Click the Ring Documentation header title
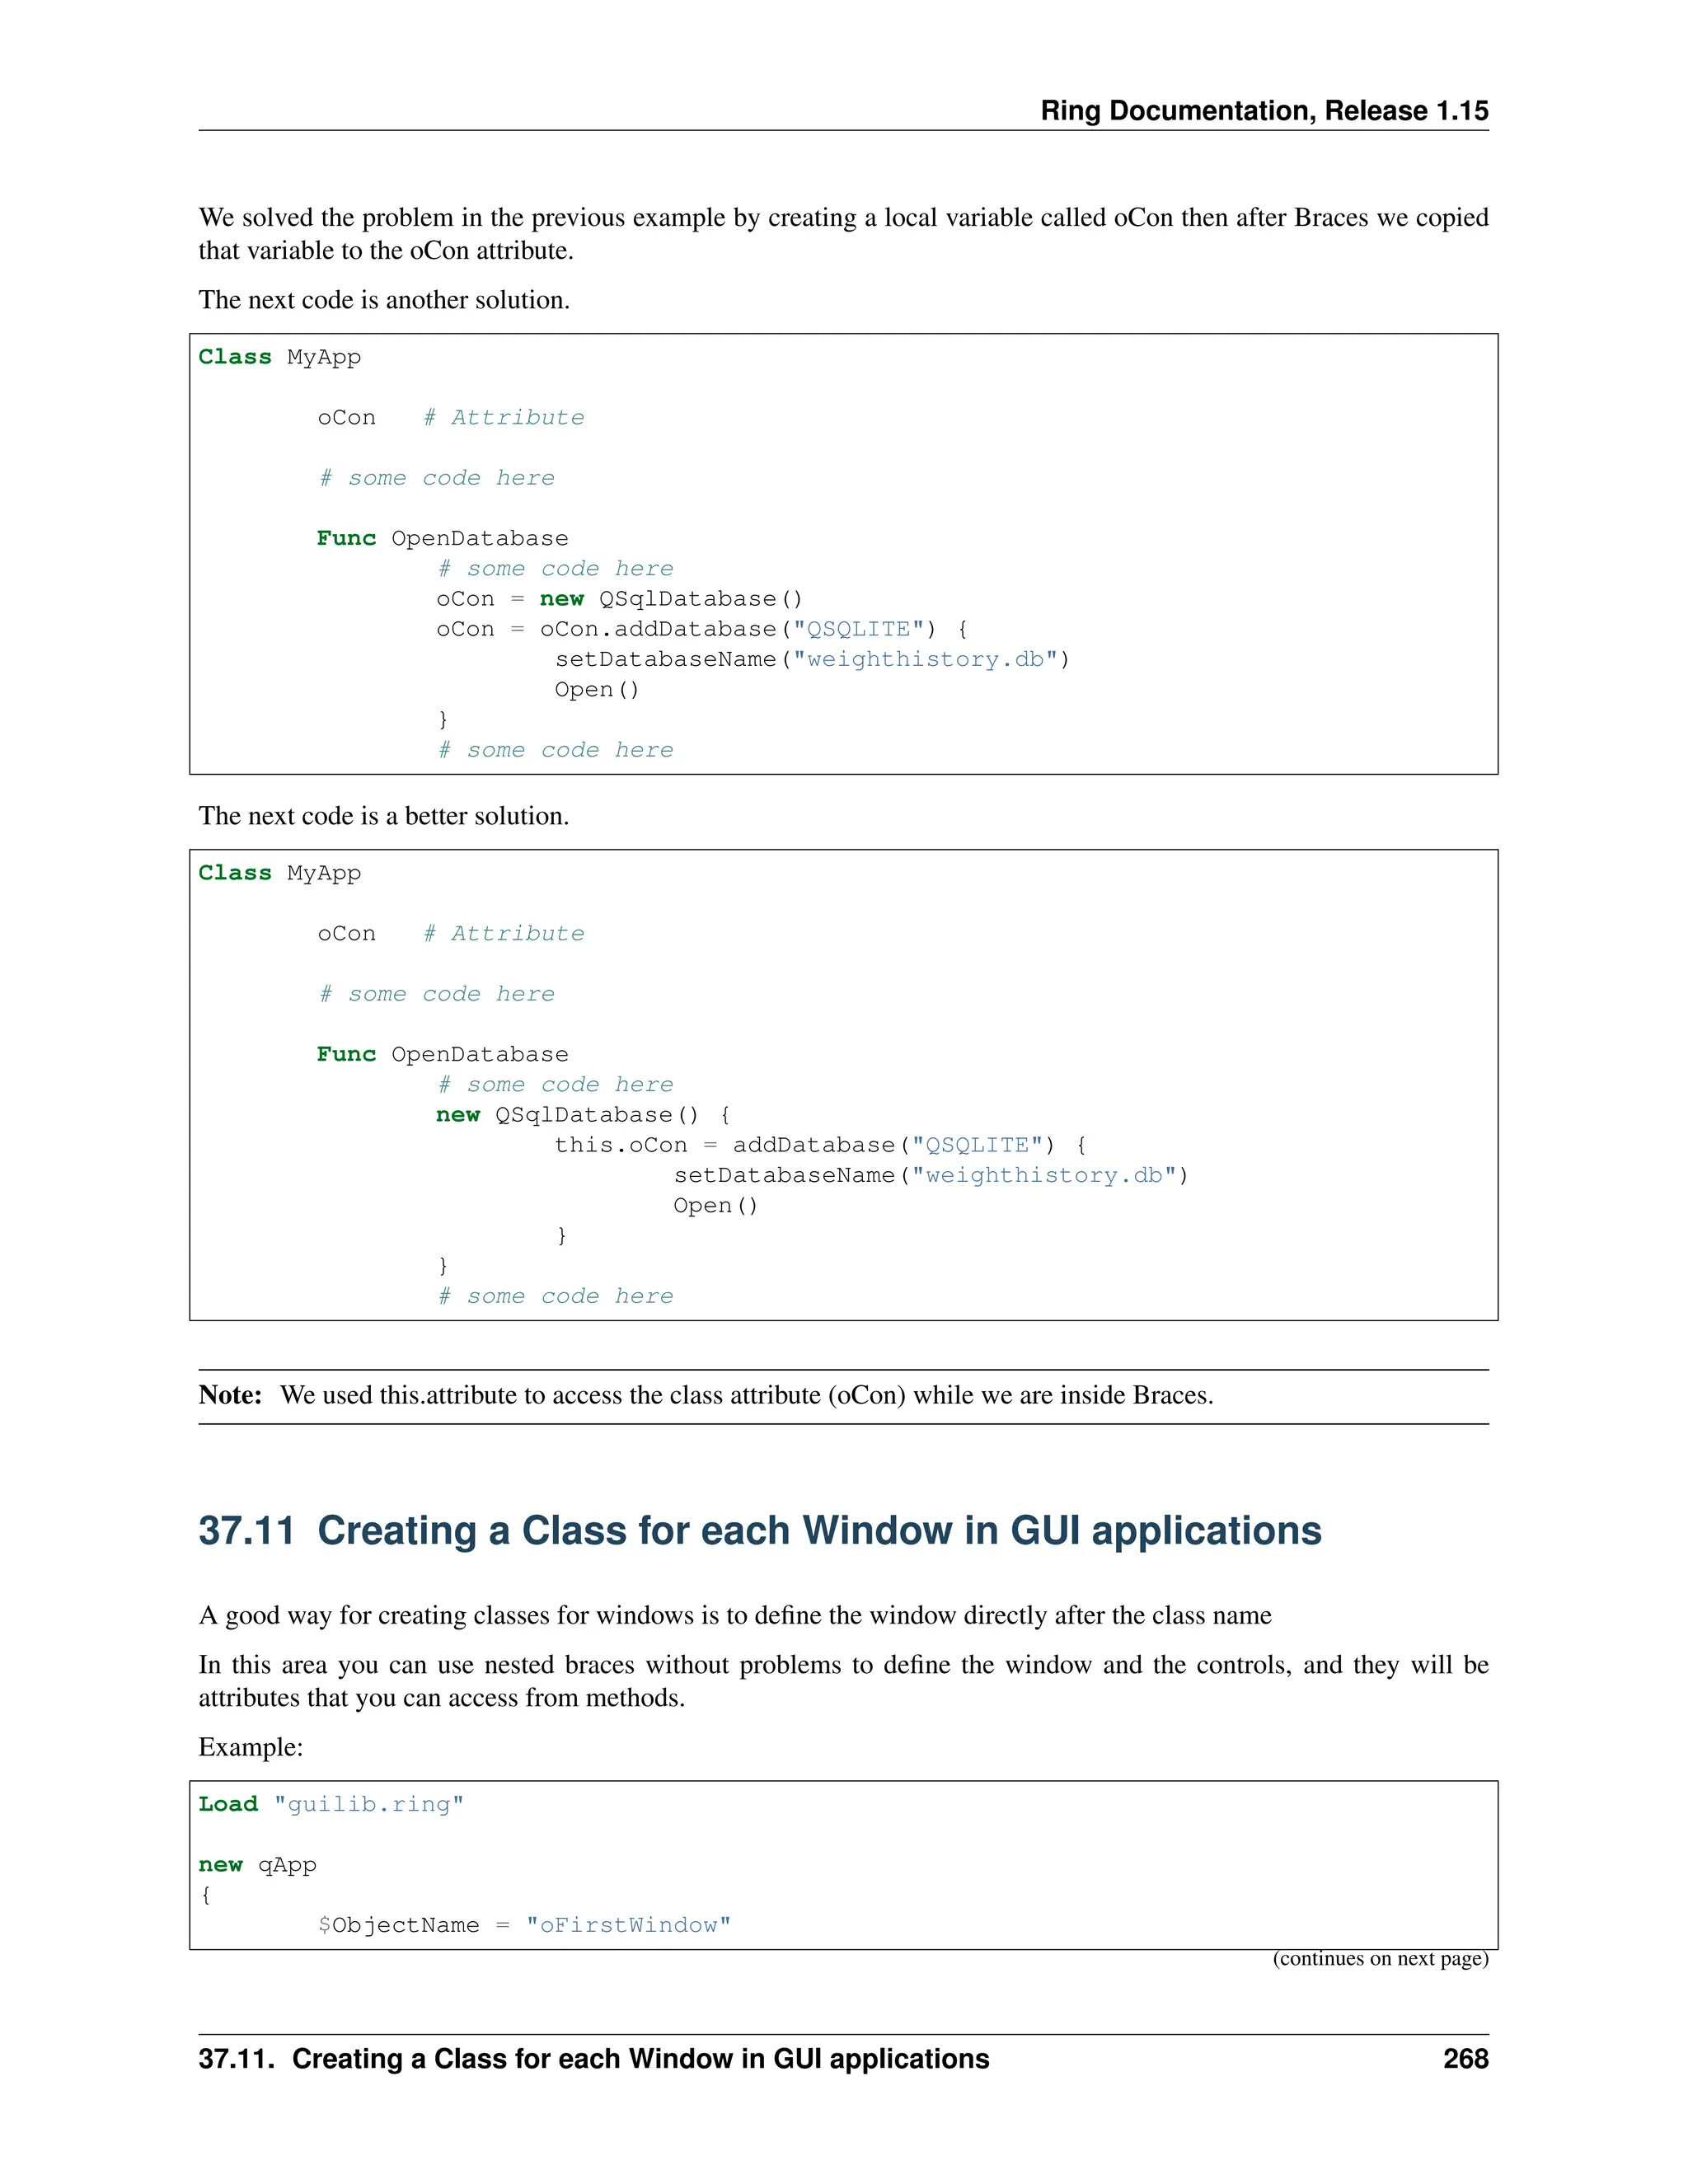The image size is (1688, 2184). pos(1263,110)
